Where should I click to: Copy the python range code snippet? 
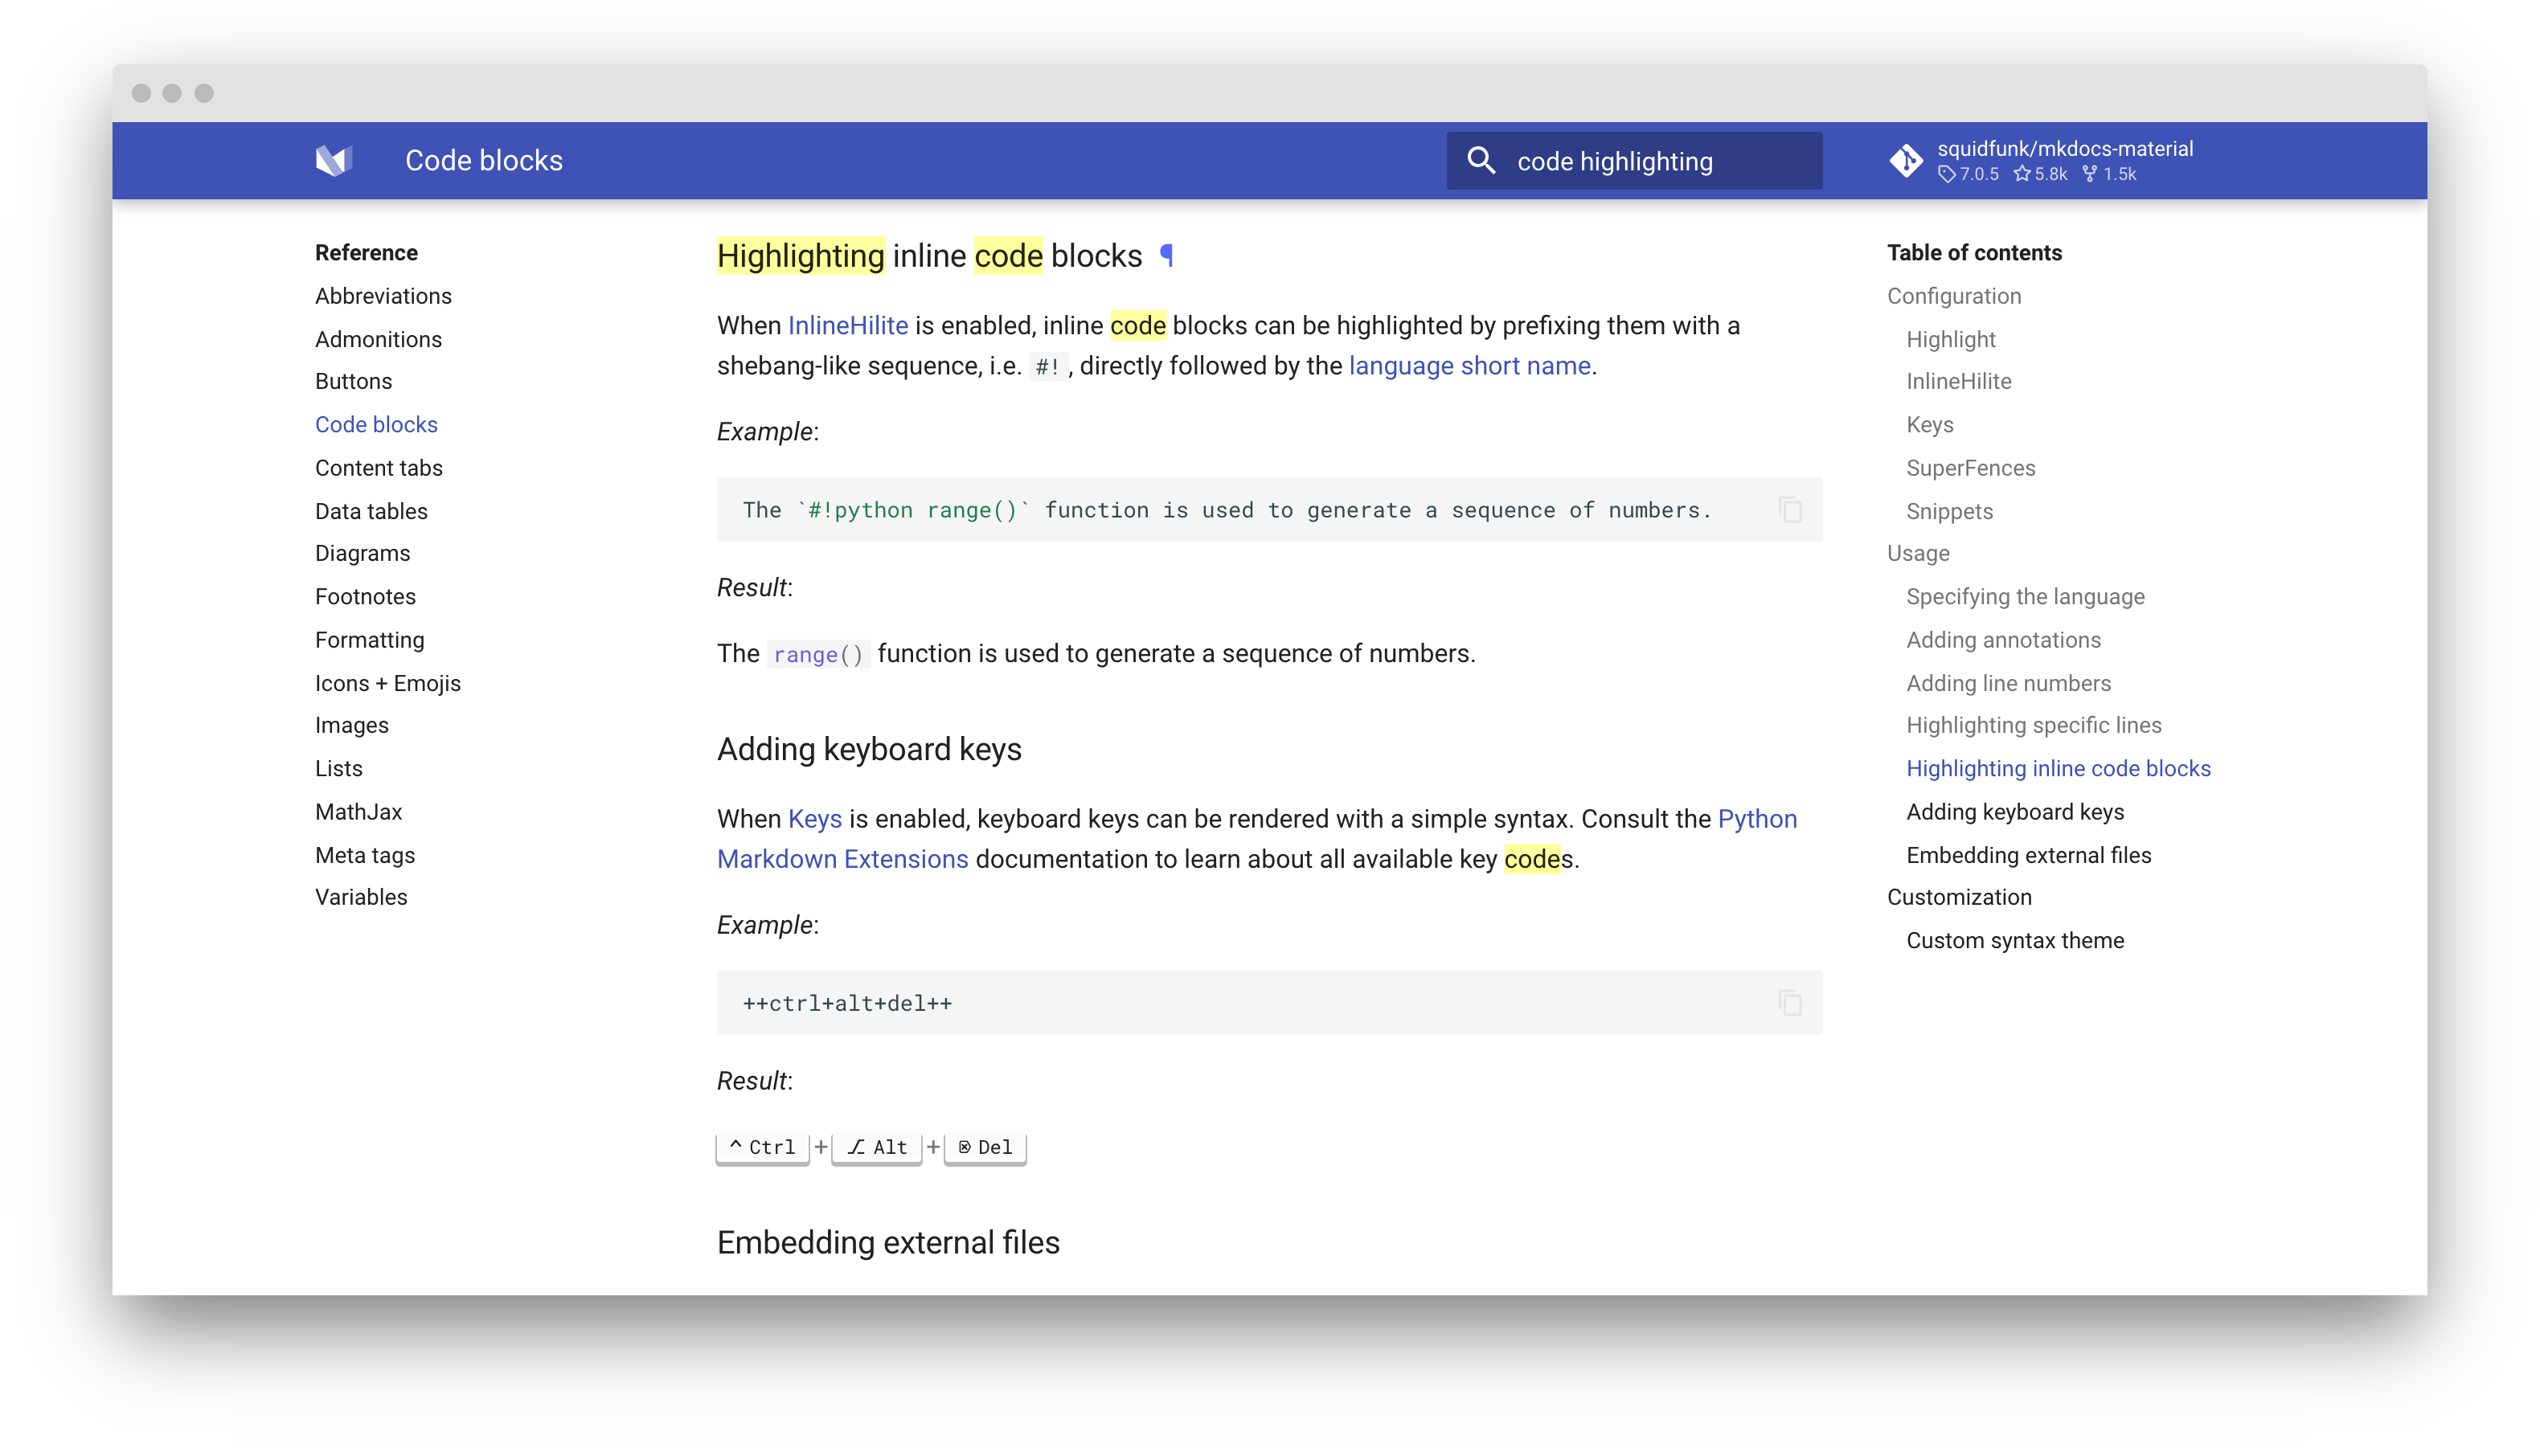pyautogui.click(x=1789, y=509)
